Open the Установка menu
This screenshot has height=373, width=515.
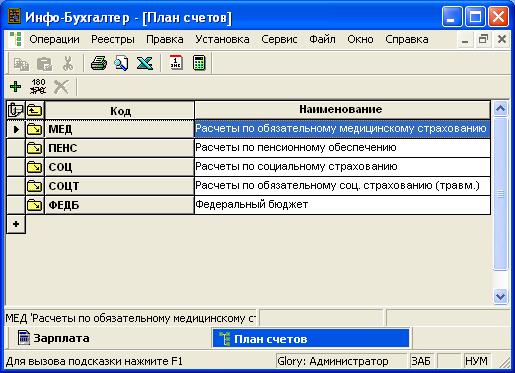coord(222,39)
